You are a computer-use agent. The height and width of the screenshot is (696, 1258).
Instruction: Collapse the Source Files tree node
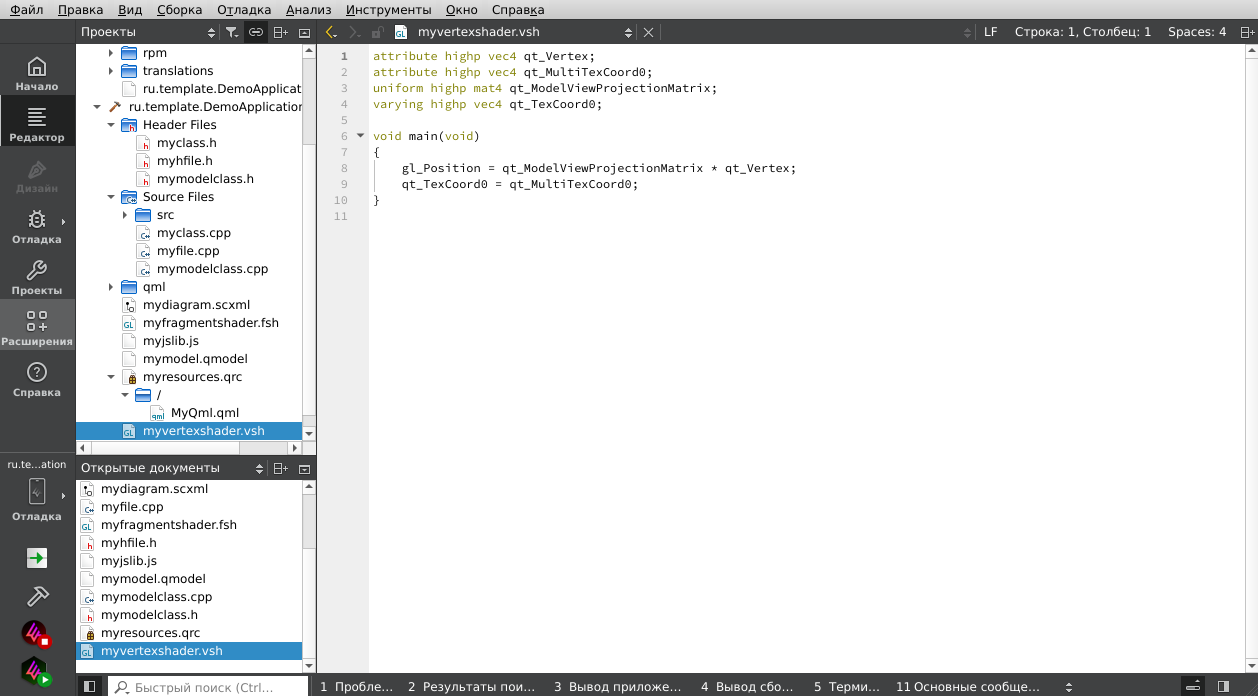click(x=112, y=197)
